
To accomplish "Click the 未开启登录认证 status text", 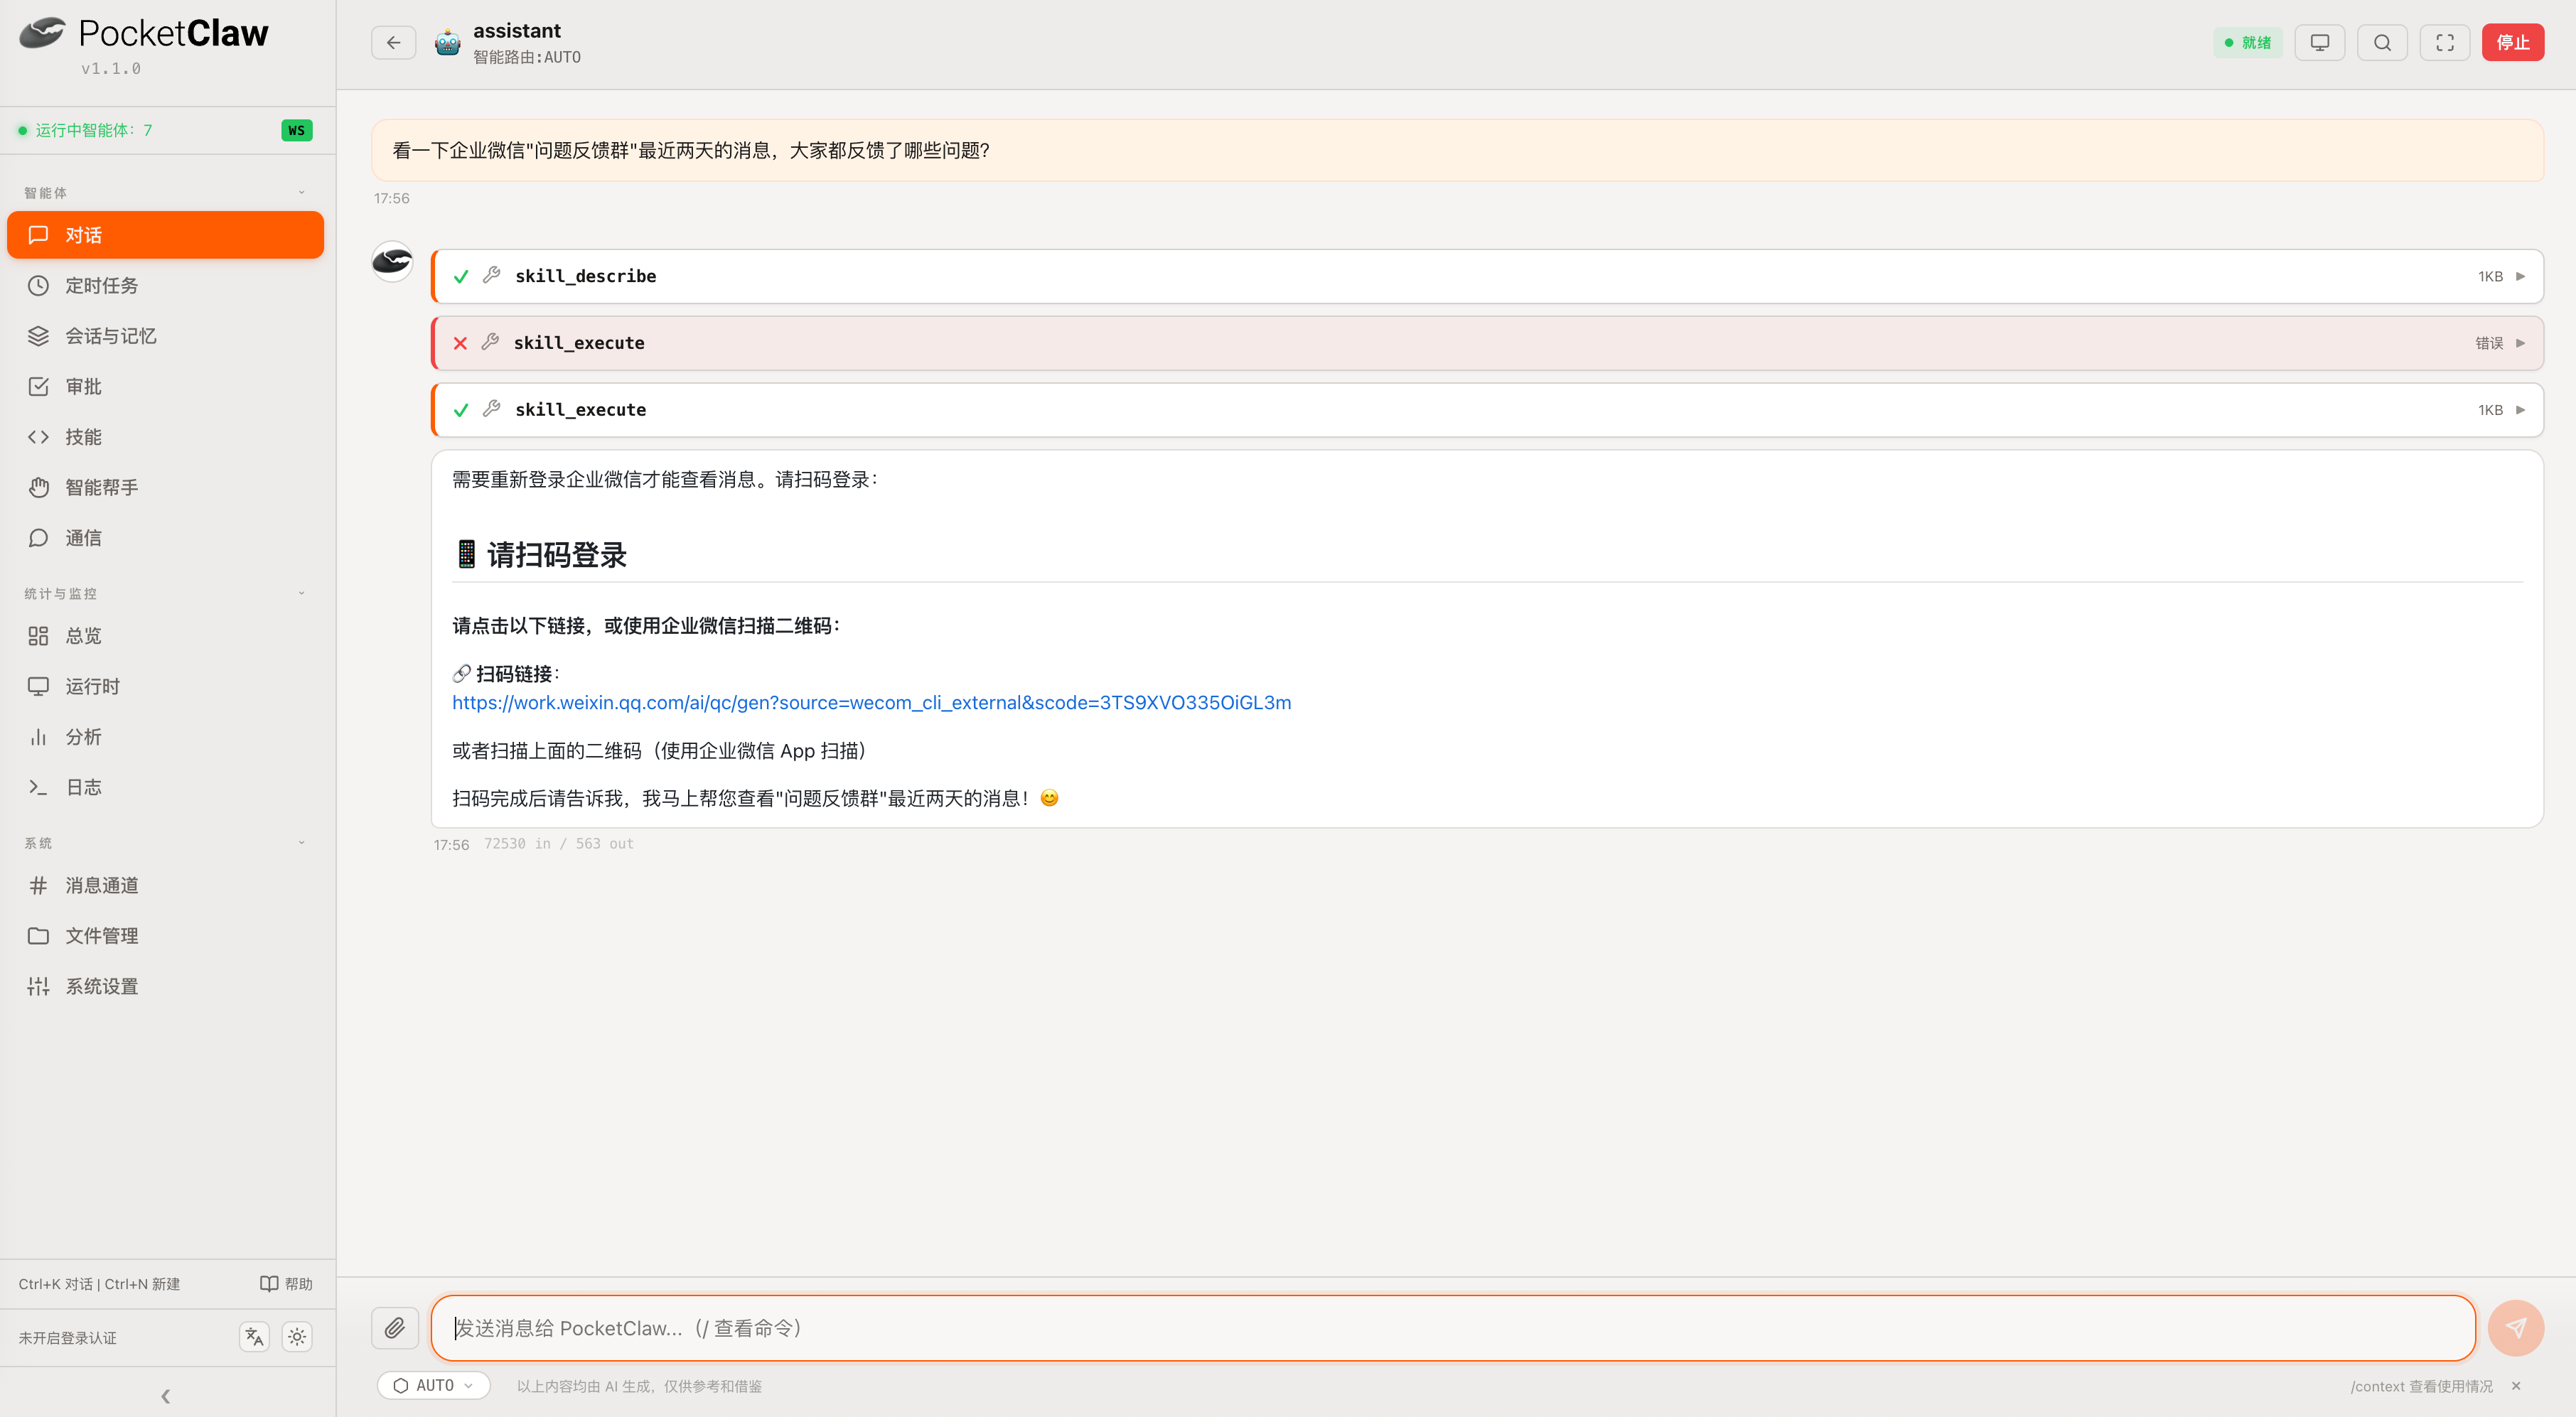I will click(68, 1338).
